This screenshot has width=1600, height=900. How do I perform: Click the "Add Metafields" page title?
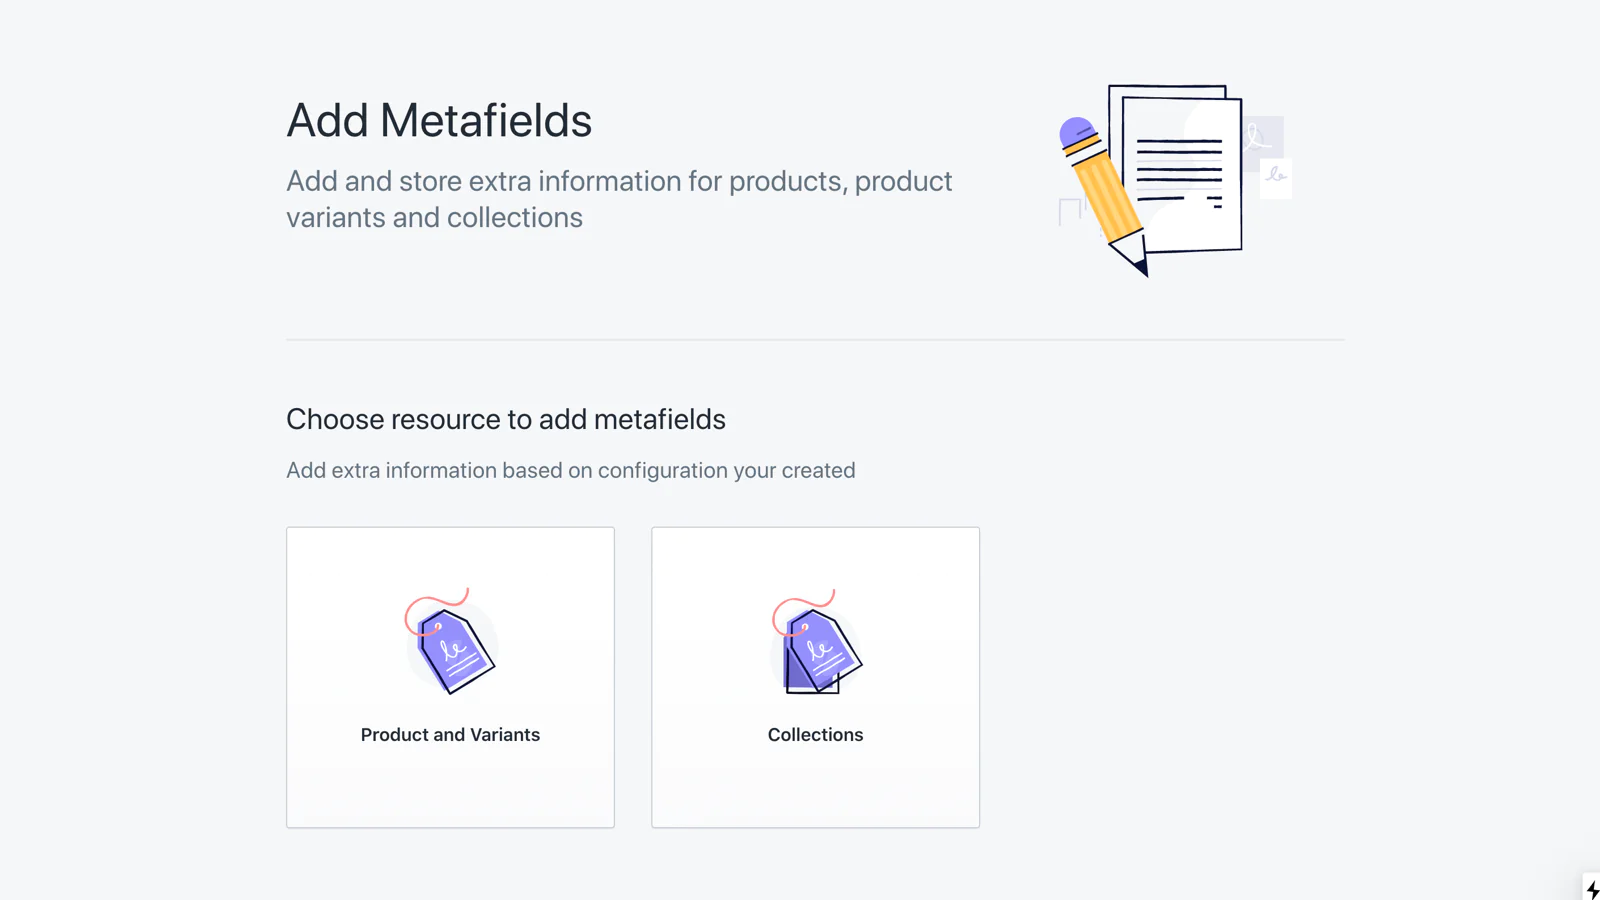click(439, 121)
